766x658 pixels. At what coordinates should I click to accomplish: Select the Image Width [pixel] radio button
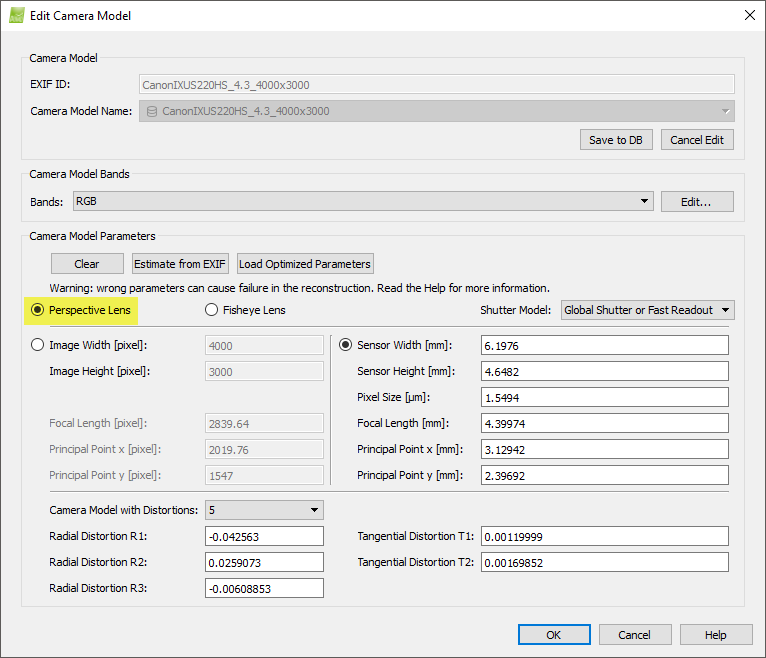click(38, 345)
